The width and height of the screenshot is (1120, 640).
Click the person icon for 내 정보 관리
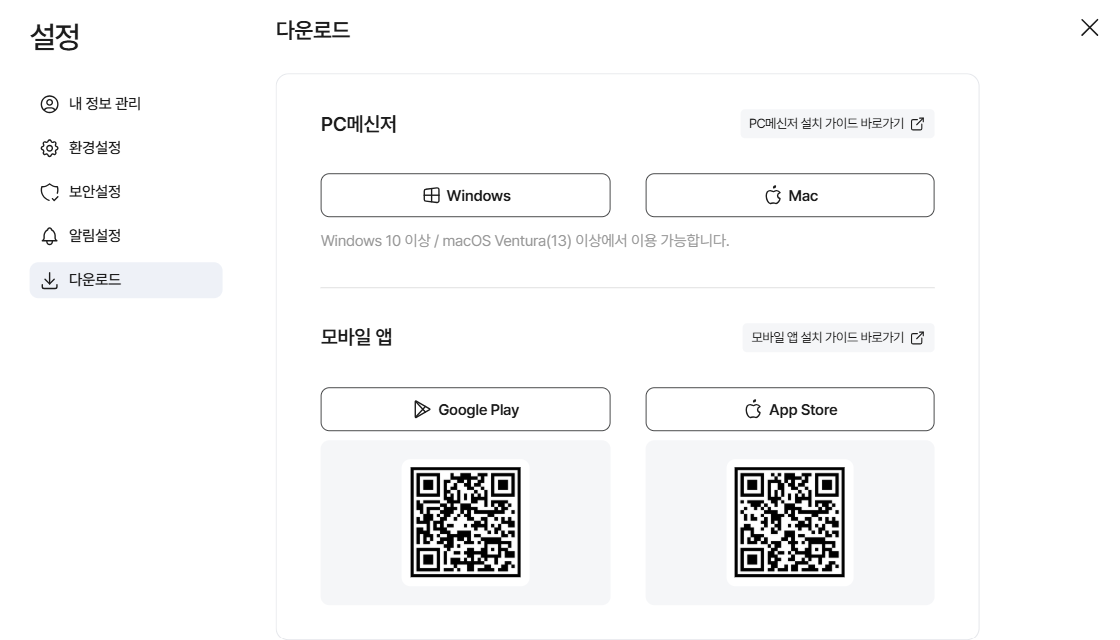click(x=49, y=104)
